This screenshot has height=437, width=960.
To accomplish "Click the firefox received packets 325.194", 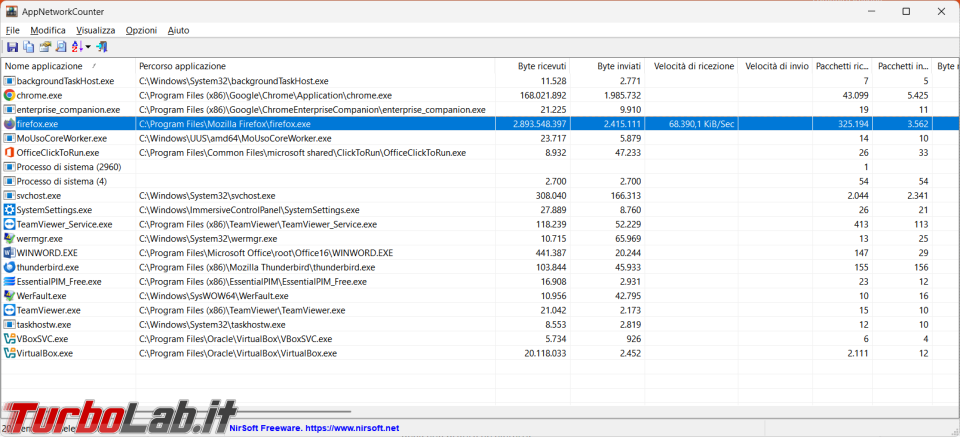I will [x=852, y=124].
